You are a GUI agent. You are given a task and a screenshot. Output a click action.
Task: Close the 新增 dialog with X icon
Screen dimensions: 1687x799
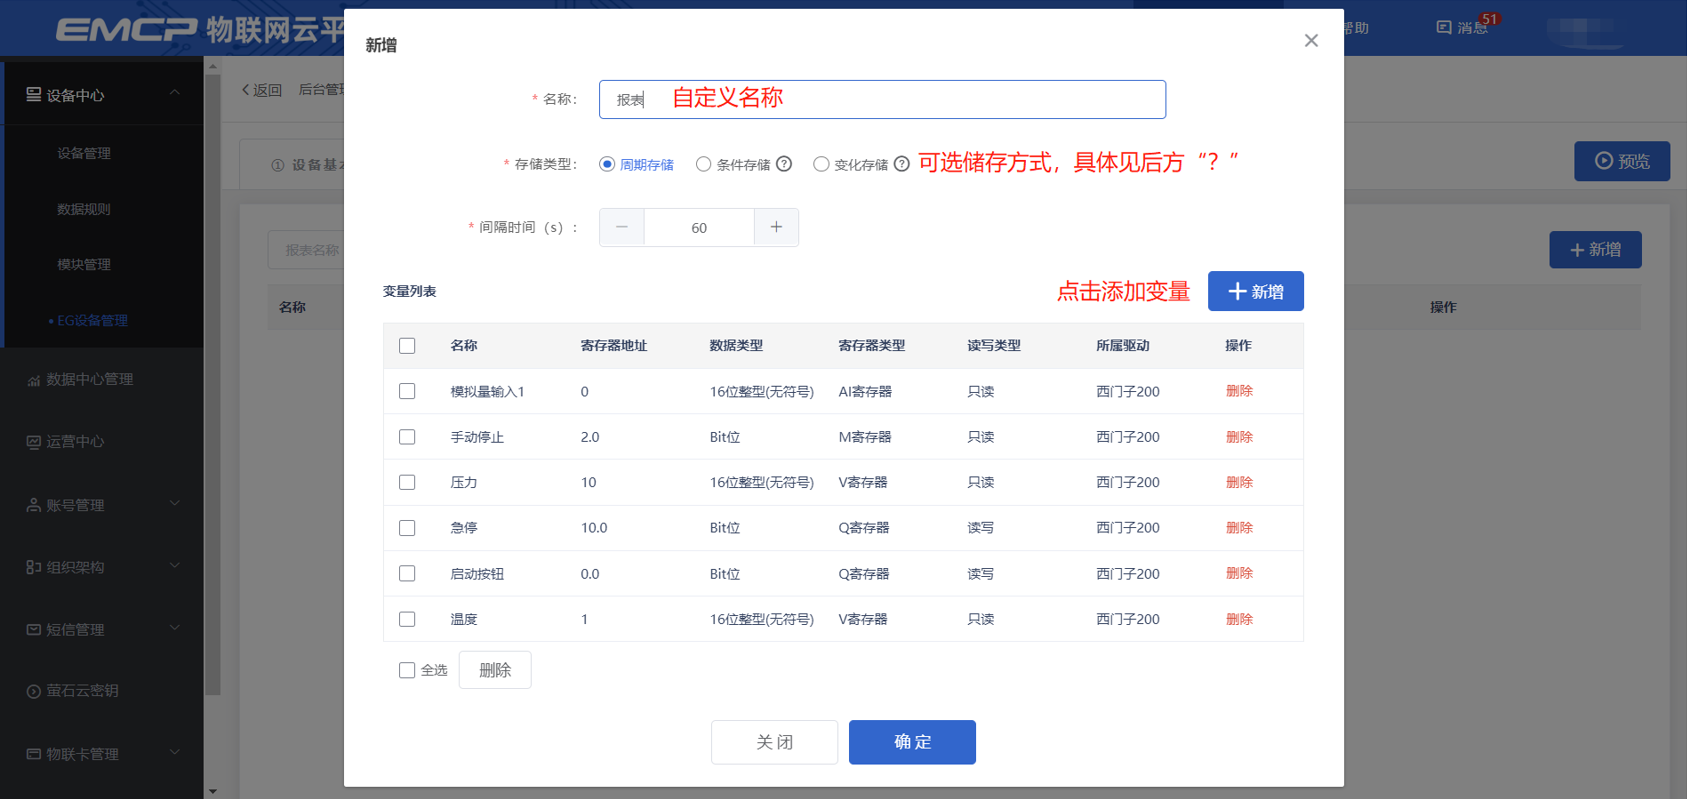coord(1311,40)
